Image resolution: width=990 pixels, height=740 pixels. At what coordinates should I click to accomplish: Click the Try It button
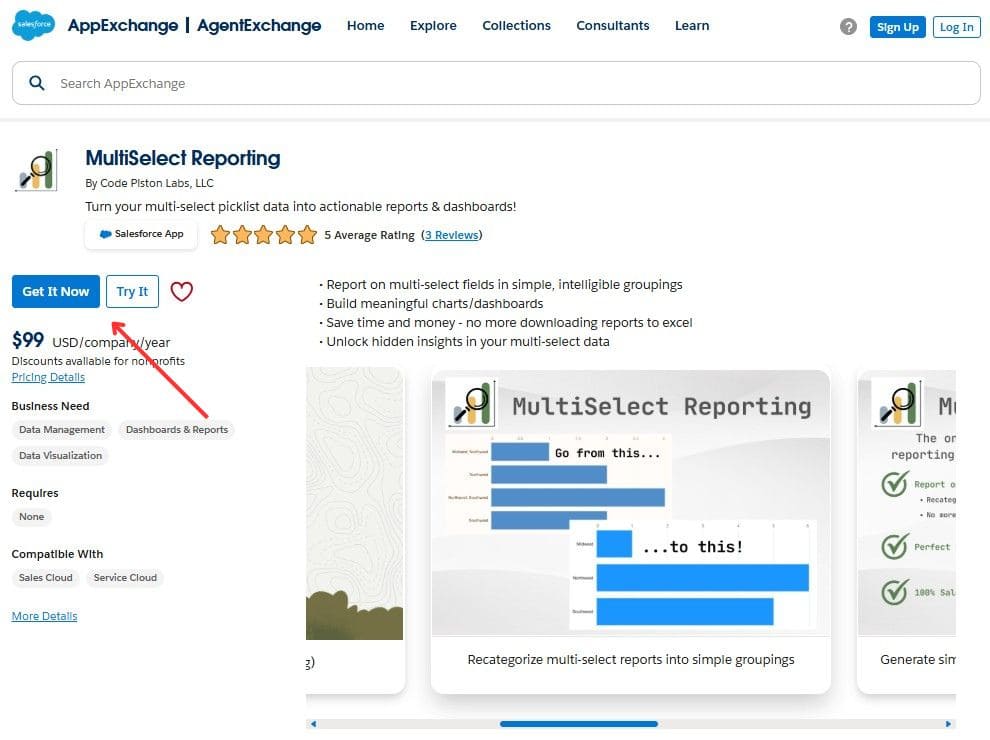point(132,291)
